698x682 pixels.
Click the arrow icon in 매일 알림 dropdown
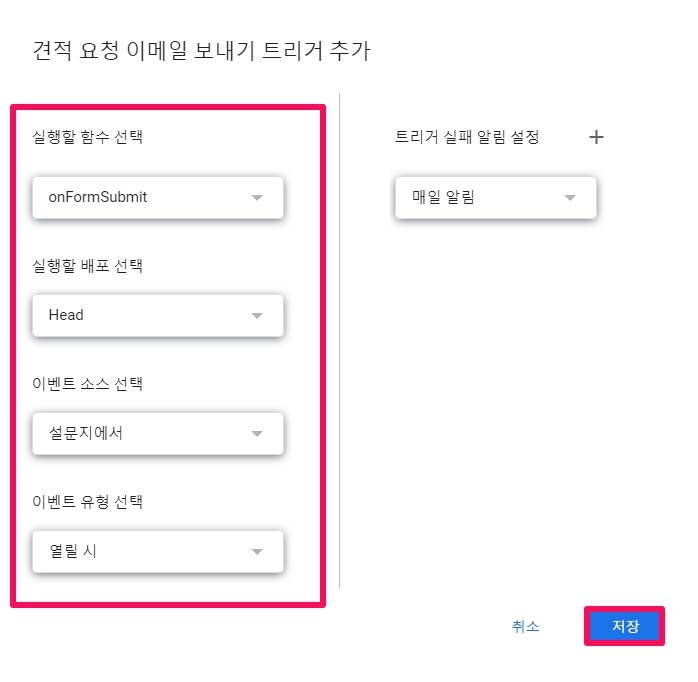(570, 198)
